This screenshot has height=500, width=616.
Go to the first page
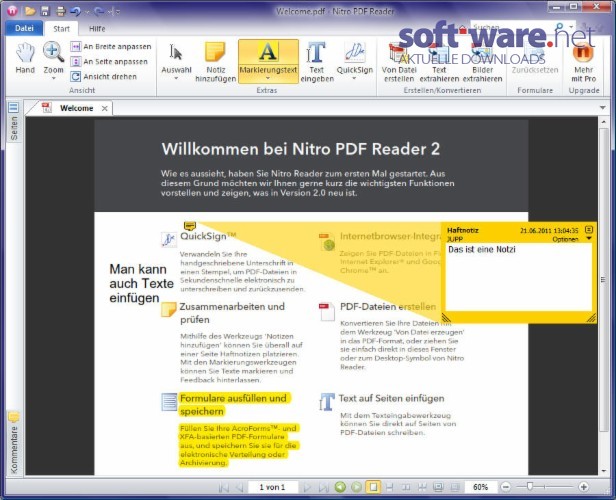click(x=224, y=487)
